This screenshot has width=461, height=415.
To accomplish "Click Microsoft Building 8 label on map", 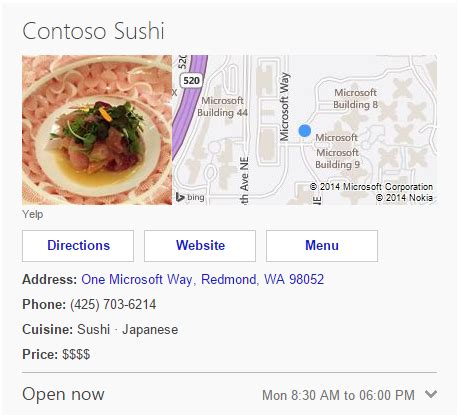I will click(x=355, y=98).
